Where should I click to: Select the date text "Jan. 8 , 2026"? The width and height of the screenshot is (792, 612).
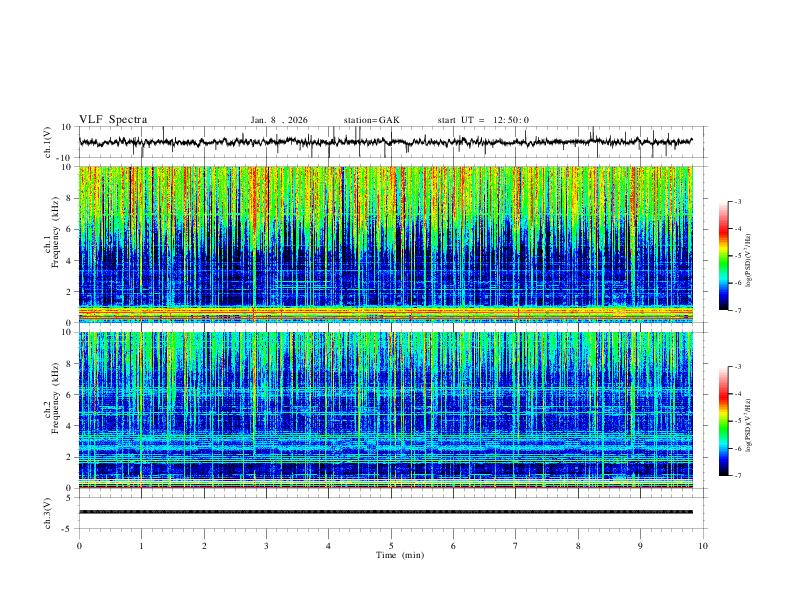tap(279, 120)
